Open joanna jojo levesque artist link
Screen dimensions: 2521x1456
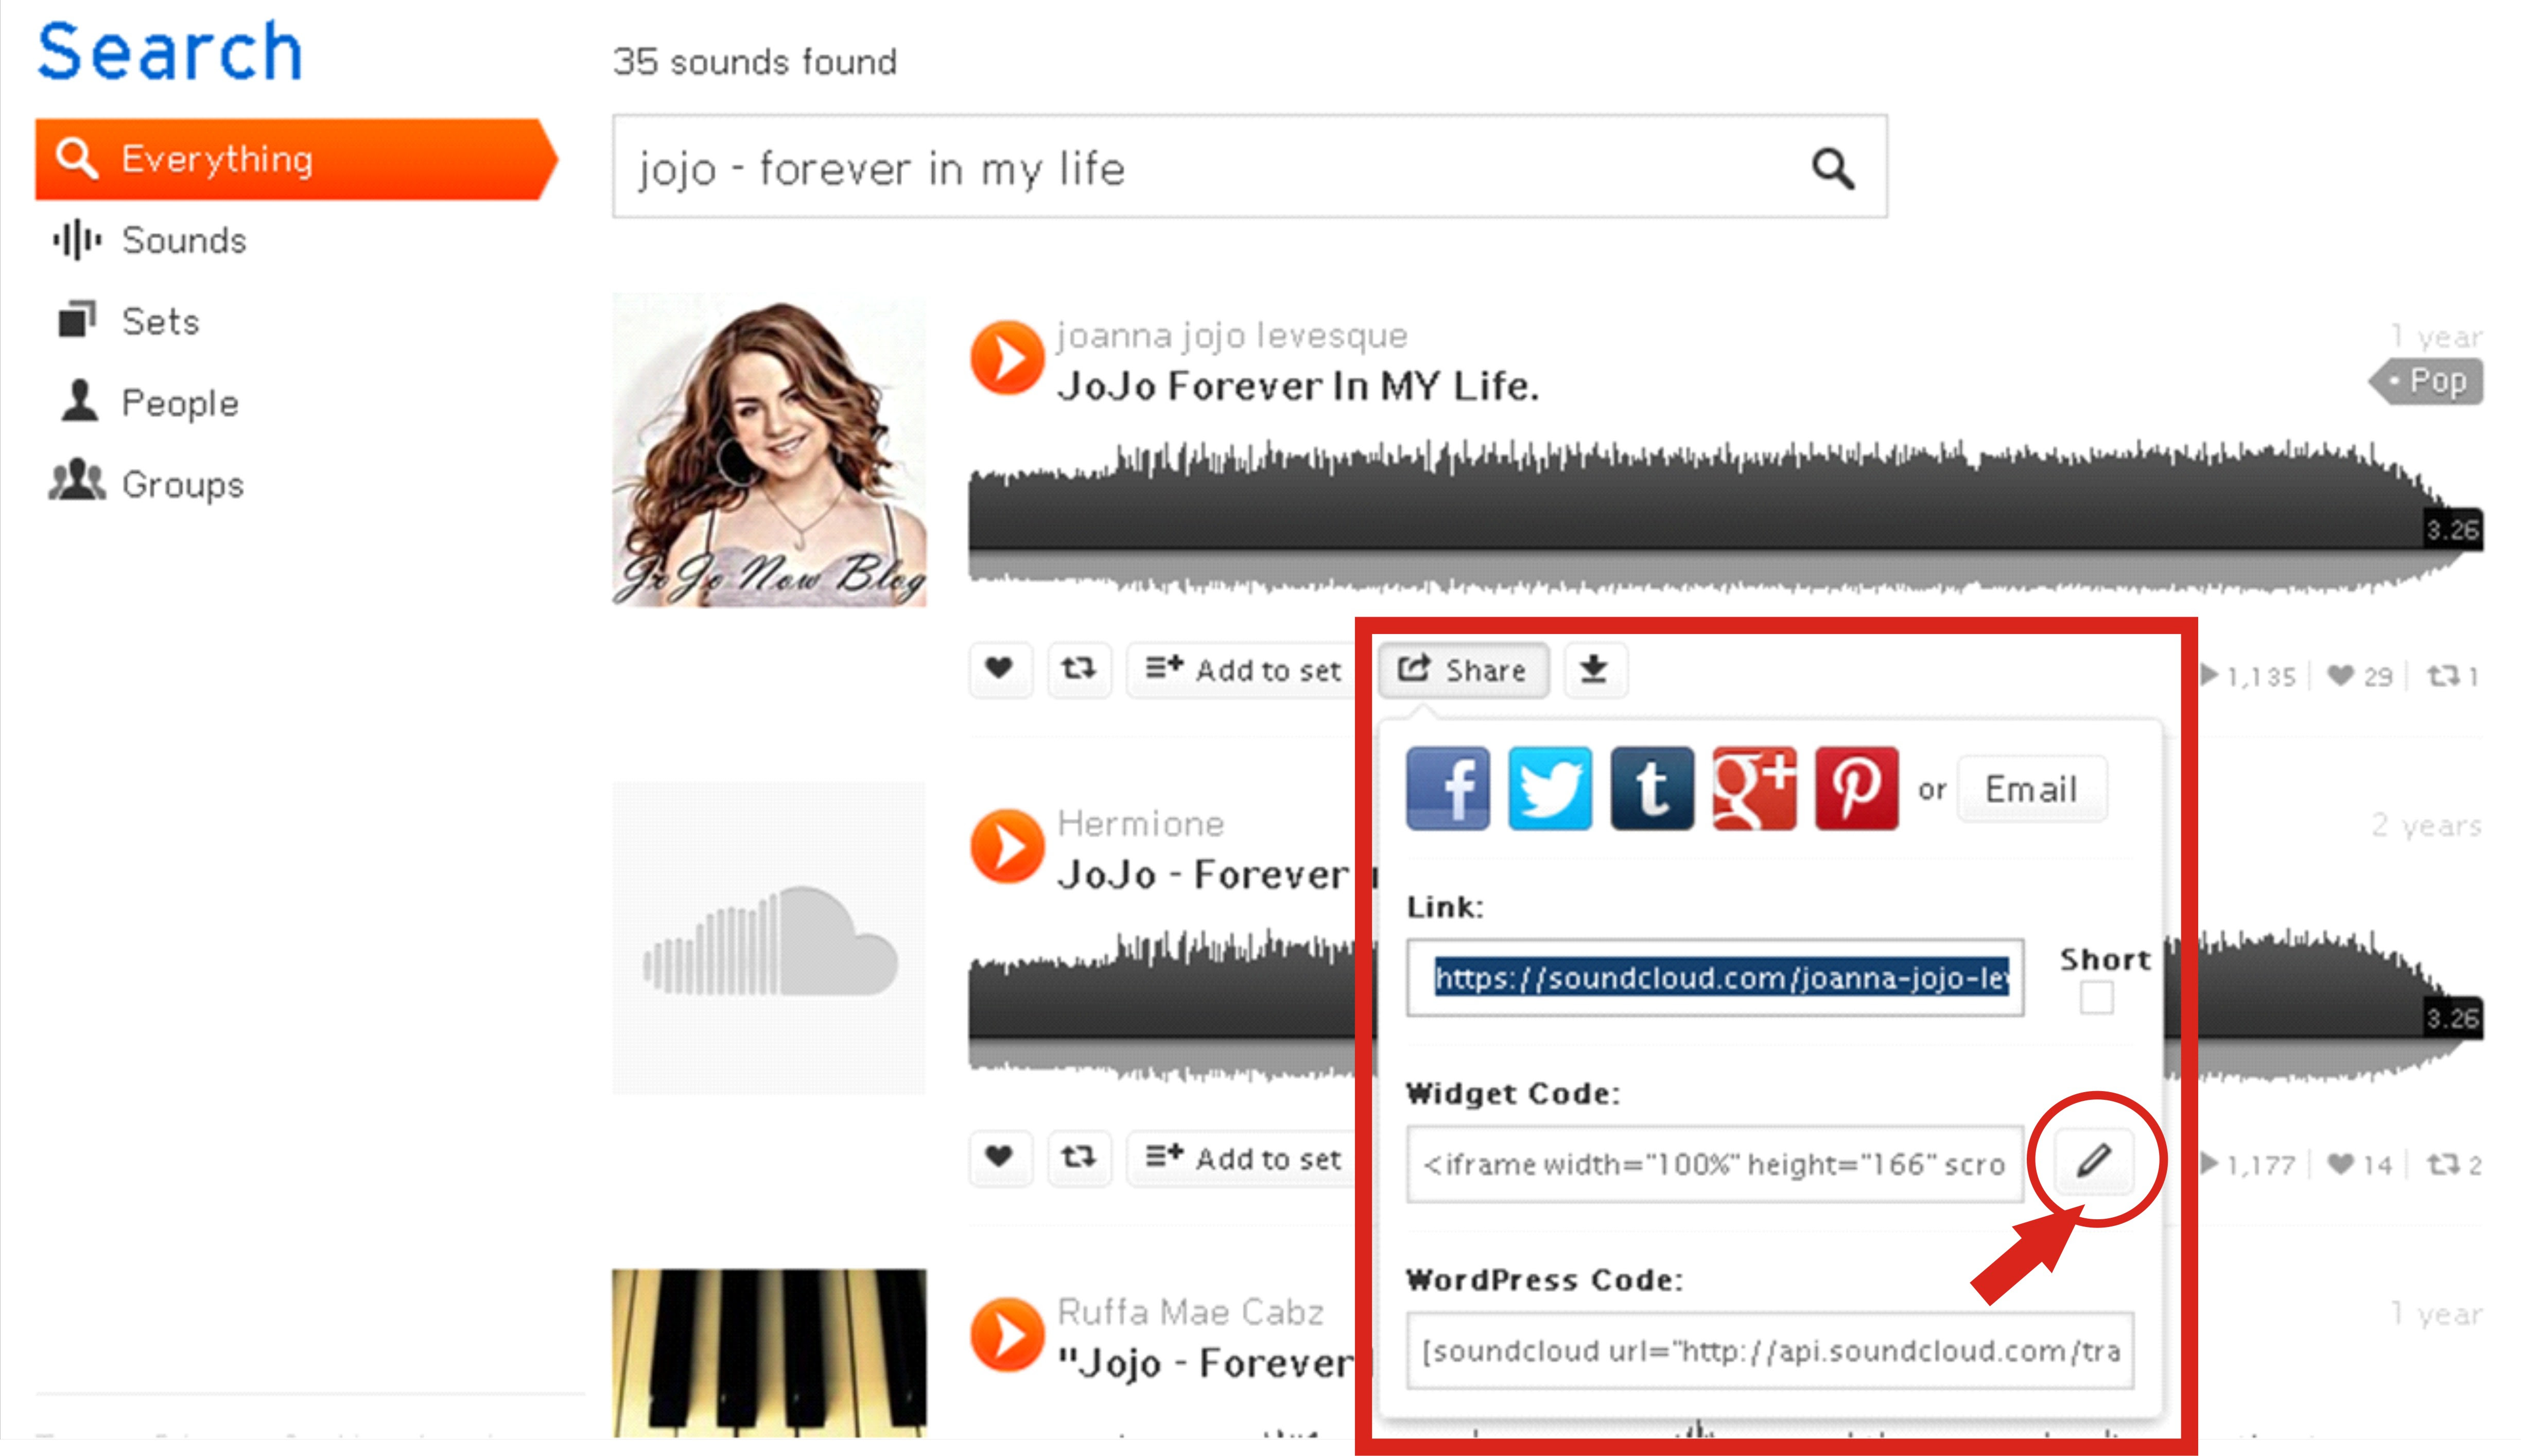pos(1231,335)
